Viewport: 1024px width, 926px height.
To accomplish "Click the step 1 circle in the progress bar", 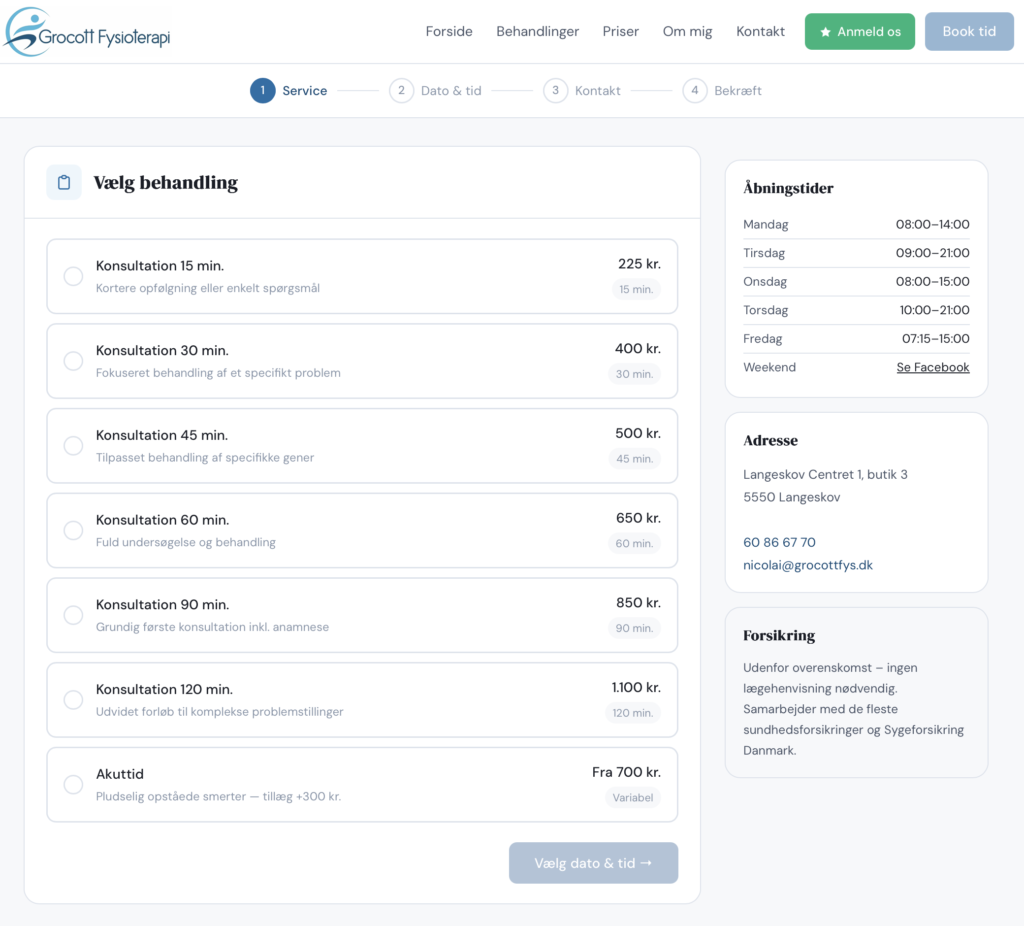I will tap(263, 91).
